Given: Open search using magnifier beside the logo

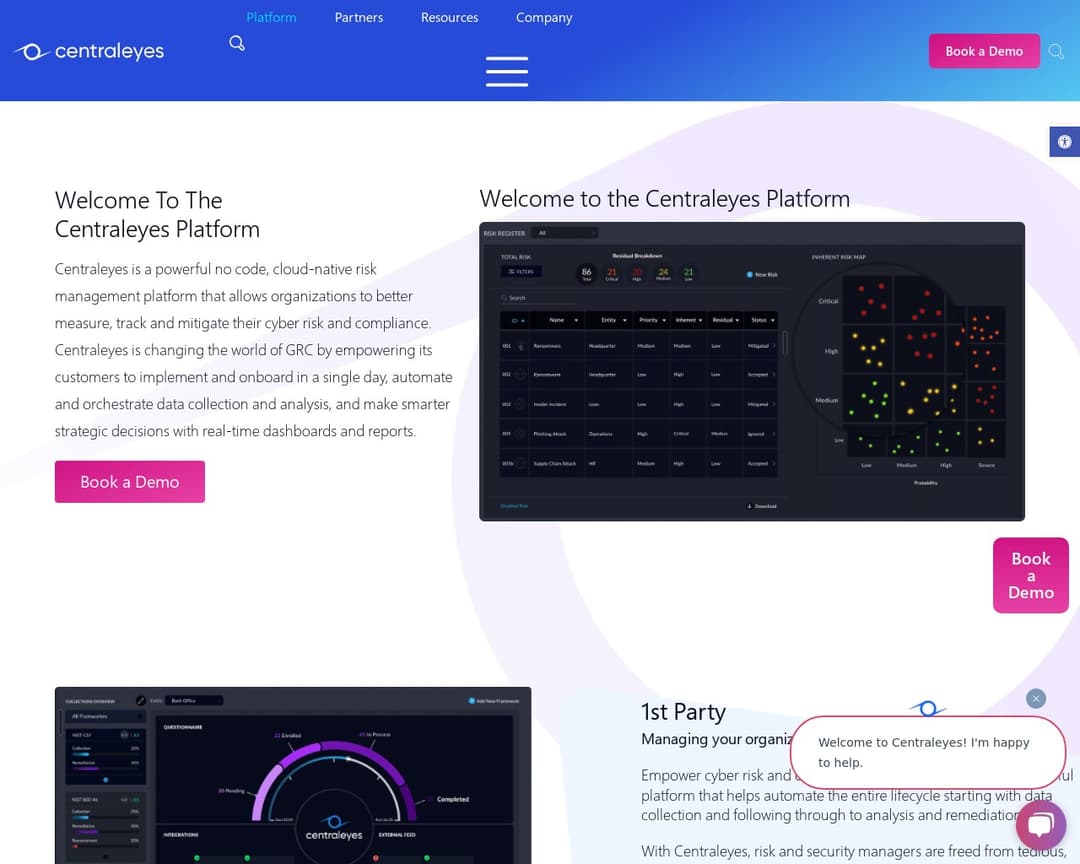Looking at the screenshot, I should pos(237,43).
